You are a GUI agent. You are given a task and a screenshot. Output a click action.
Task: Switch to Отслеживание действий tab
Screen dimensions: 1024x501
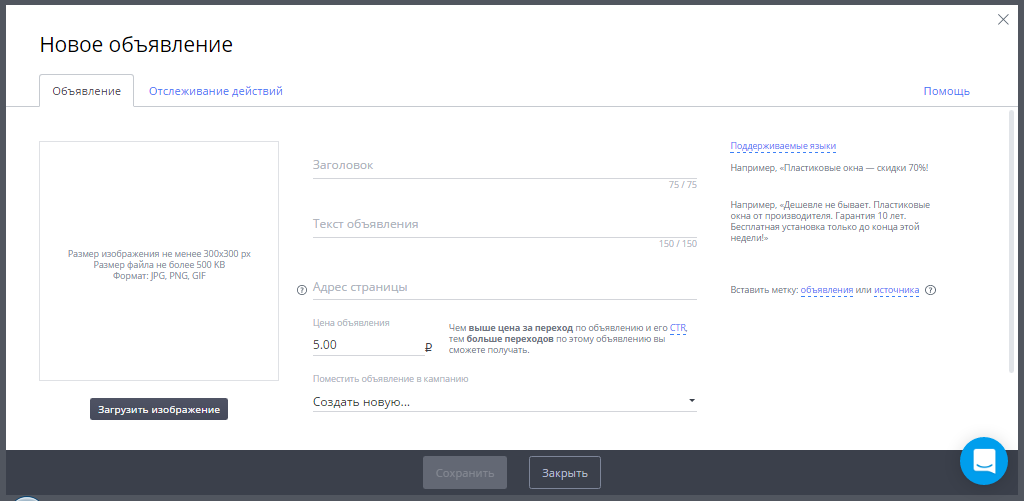click(216, 91)
